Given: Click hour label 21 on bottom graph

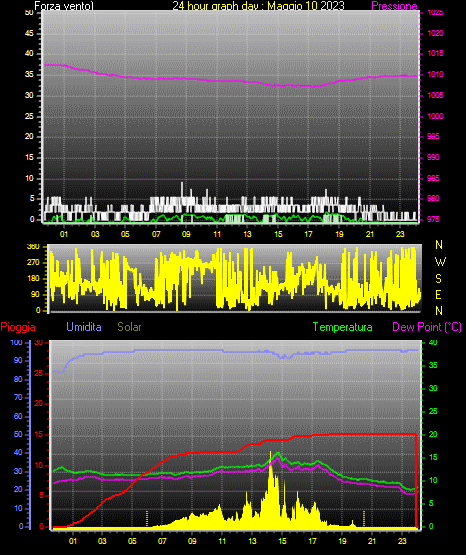Looking at the screenshot, I should (372, 541).
